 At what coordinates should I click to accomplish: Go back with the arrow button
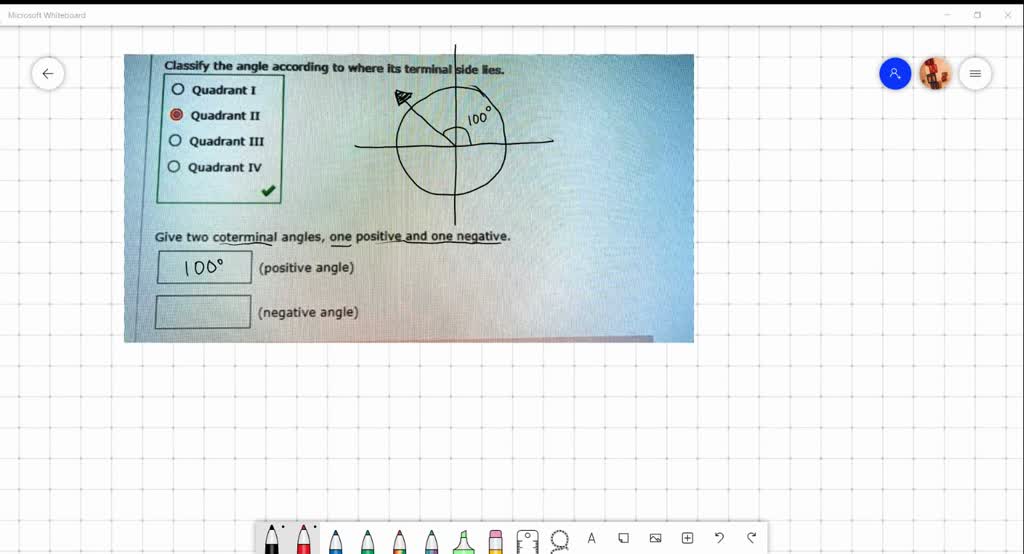pyautogui.click(x=48, y=73)
